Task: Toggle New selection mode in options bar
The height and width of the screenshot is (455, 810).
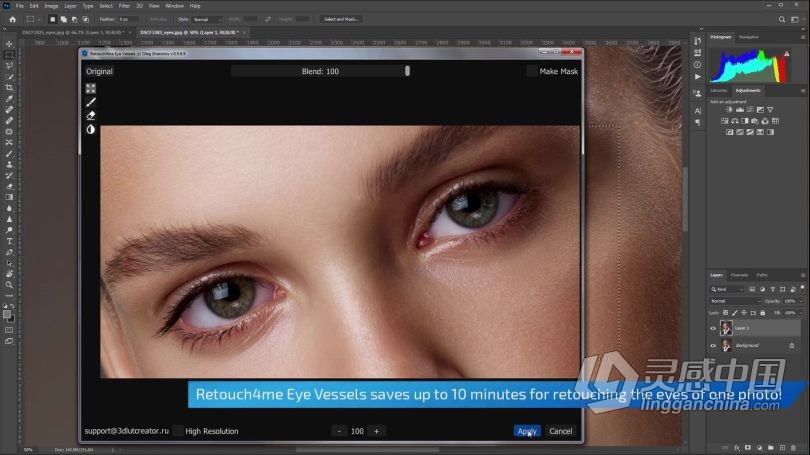Action: click(x=52, y=19)
